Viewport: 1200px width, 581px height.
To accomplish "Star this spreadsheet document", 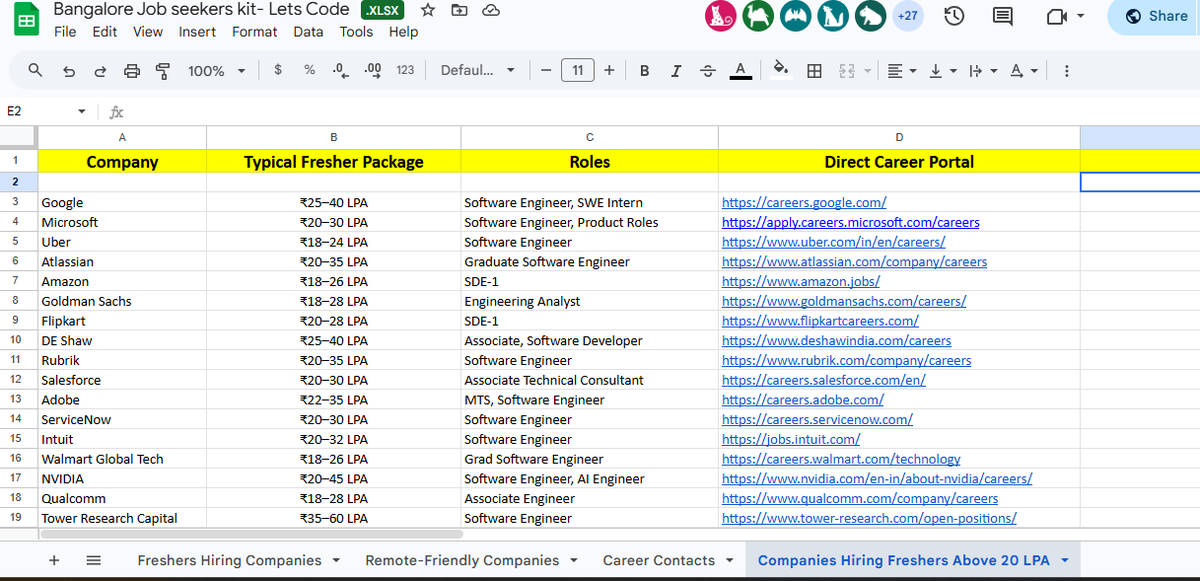I will pos(427,10).
